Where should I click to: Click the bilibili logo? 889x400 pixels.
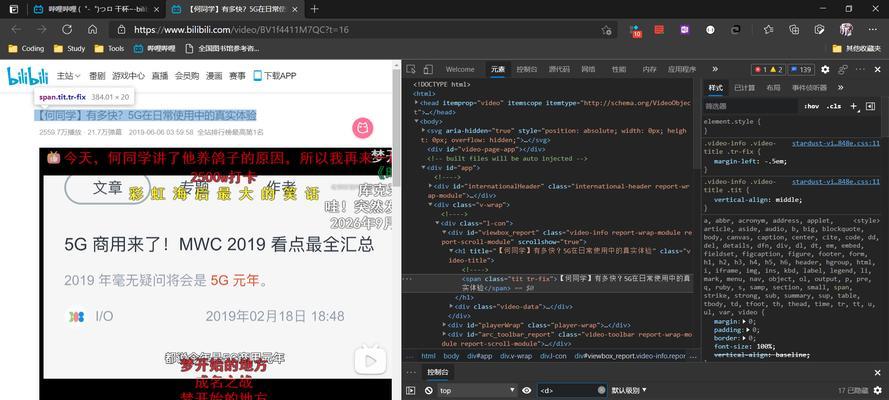point(28,75)
